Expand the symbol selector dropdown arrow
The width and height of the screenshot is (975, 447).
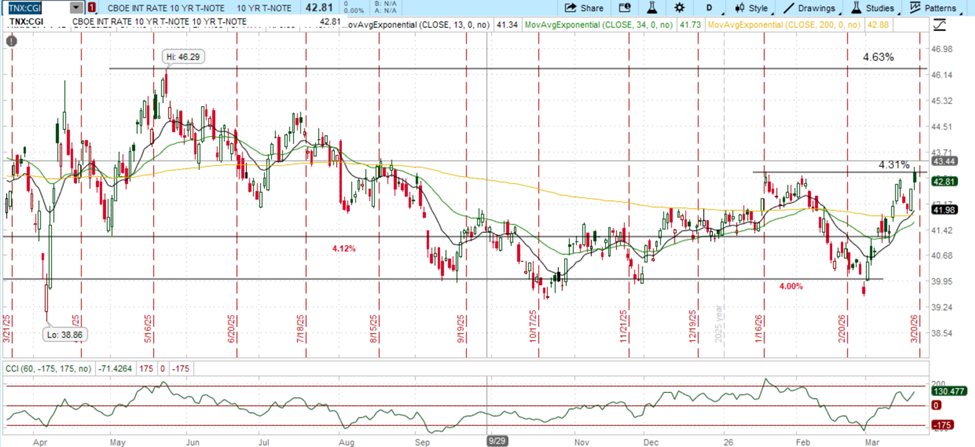coord(77,8)
